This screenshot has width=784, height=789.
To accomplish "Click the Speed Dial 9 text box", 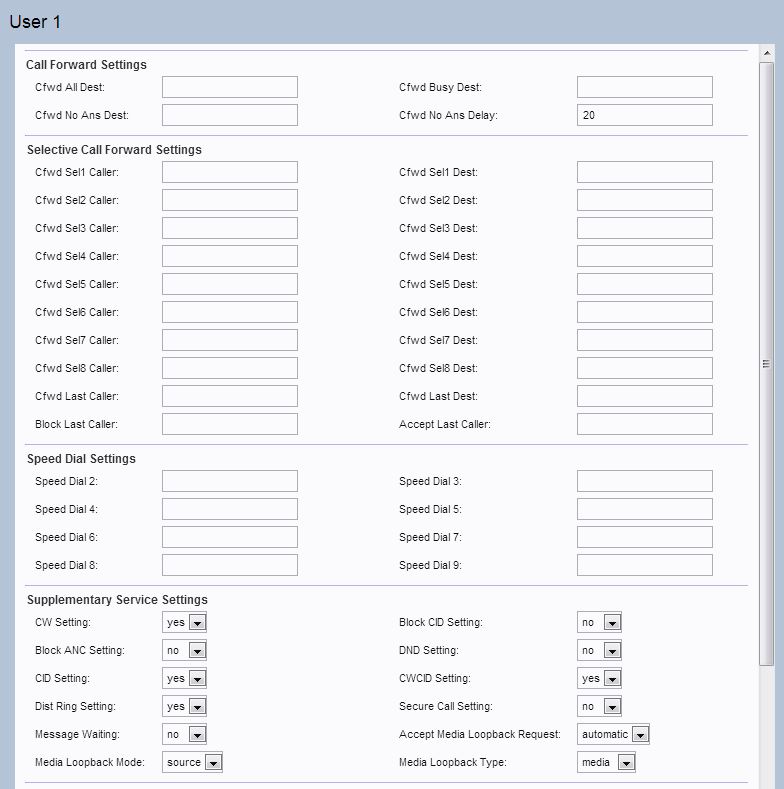I will (x=645, y=565).
